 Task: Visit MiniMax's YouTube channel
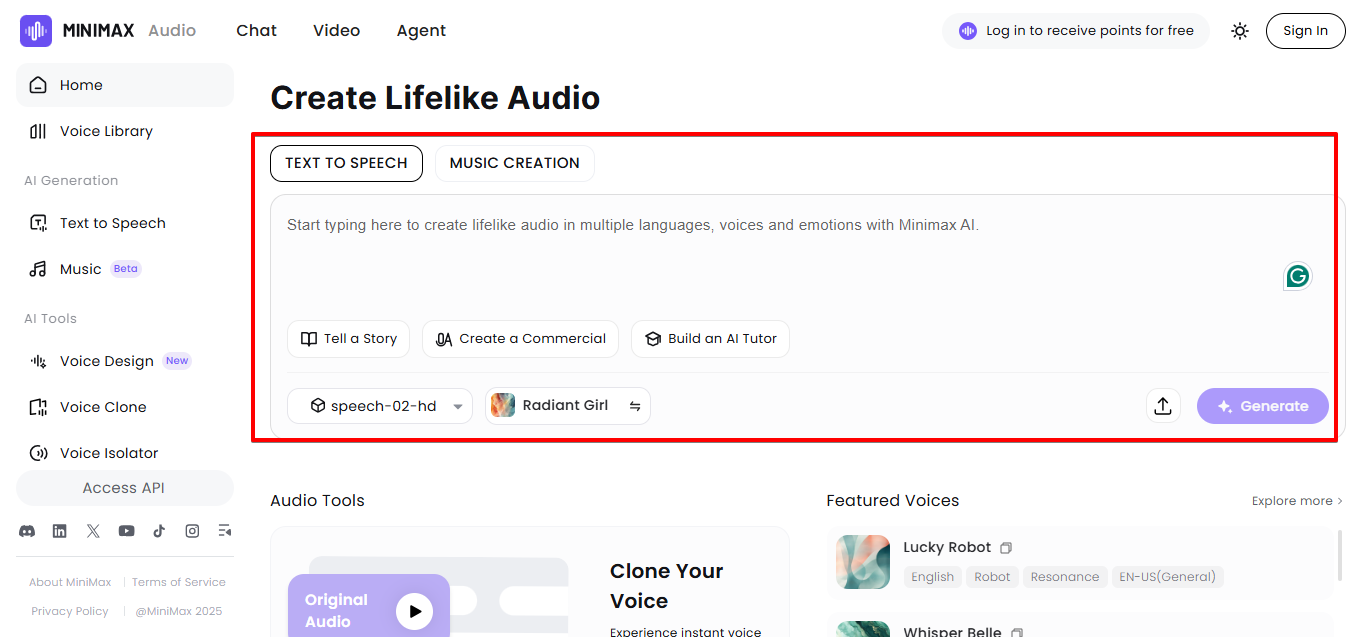126,530
